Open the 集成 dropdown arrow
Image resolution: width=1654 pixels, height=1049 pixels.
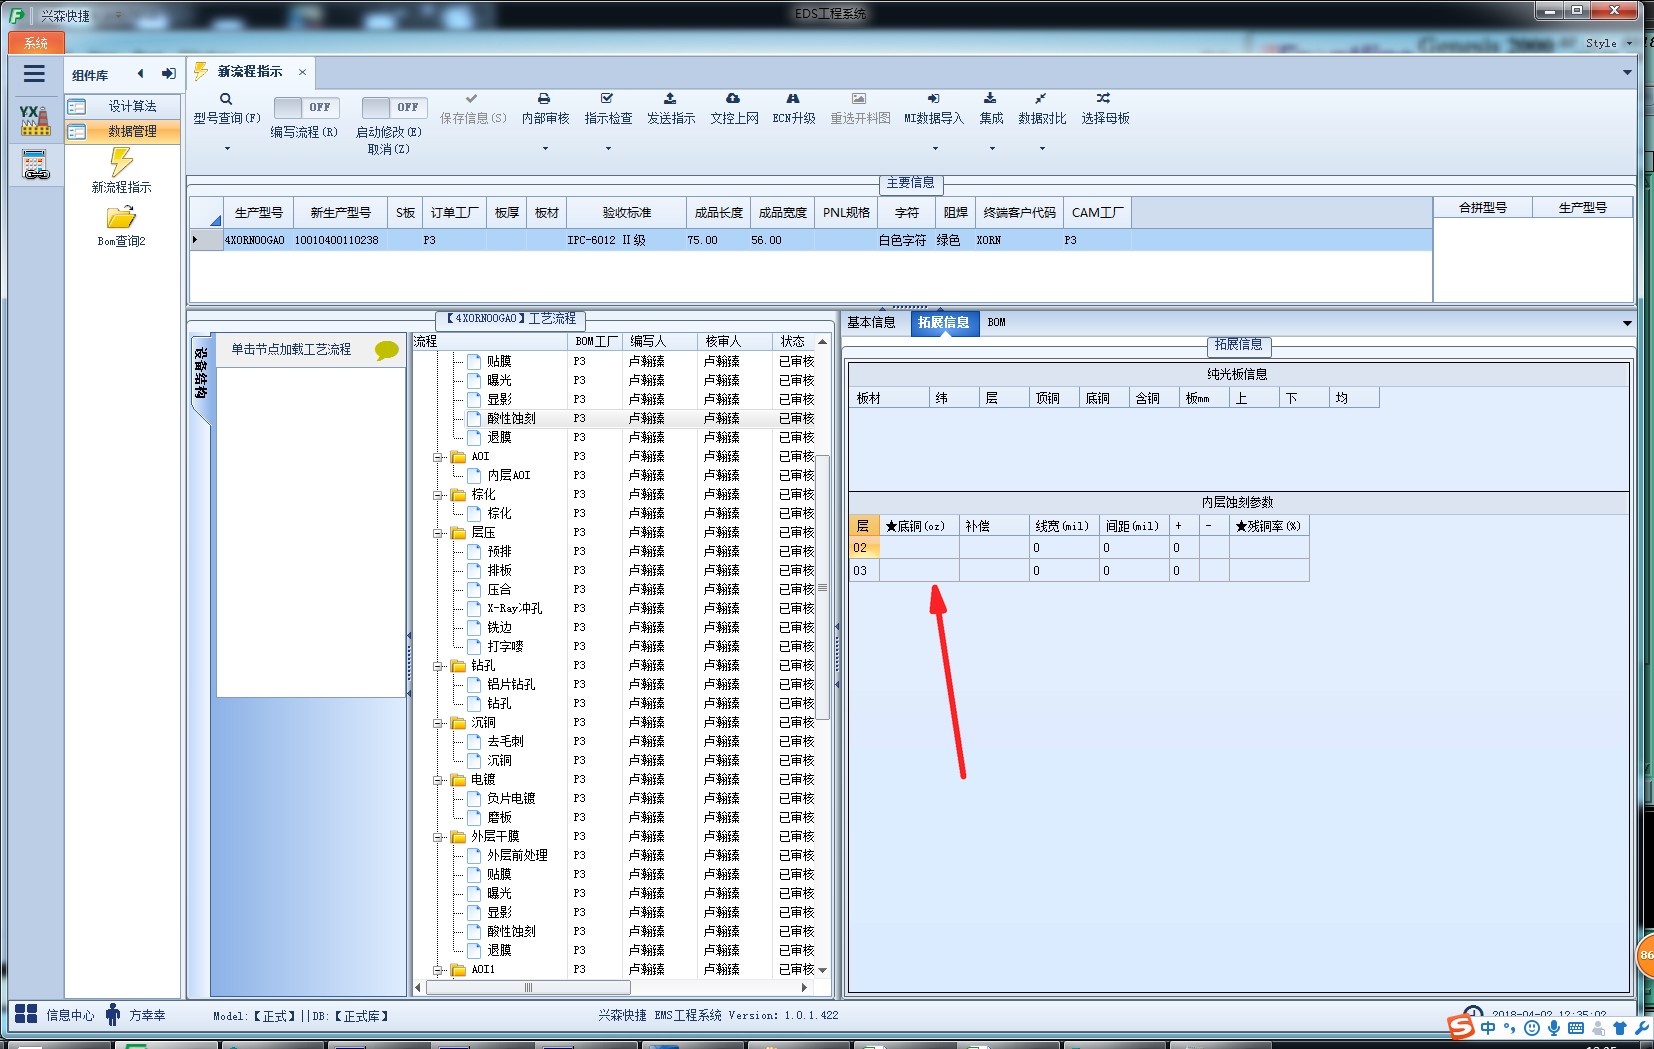992,149
